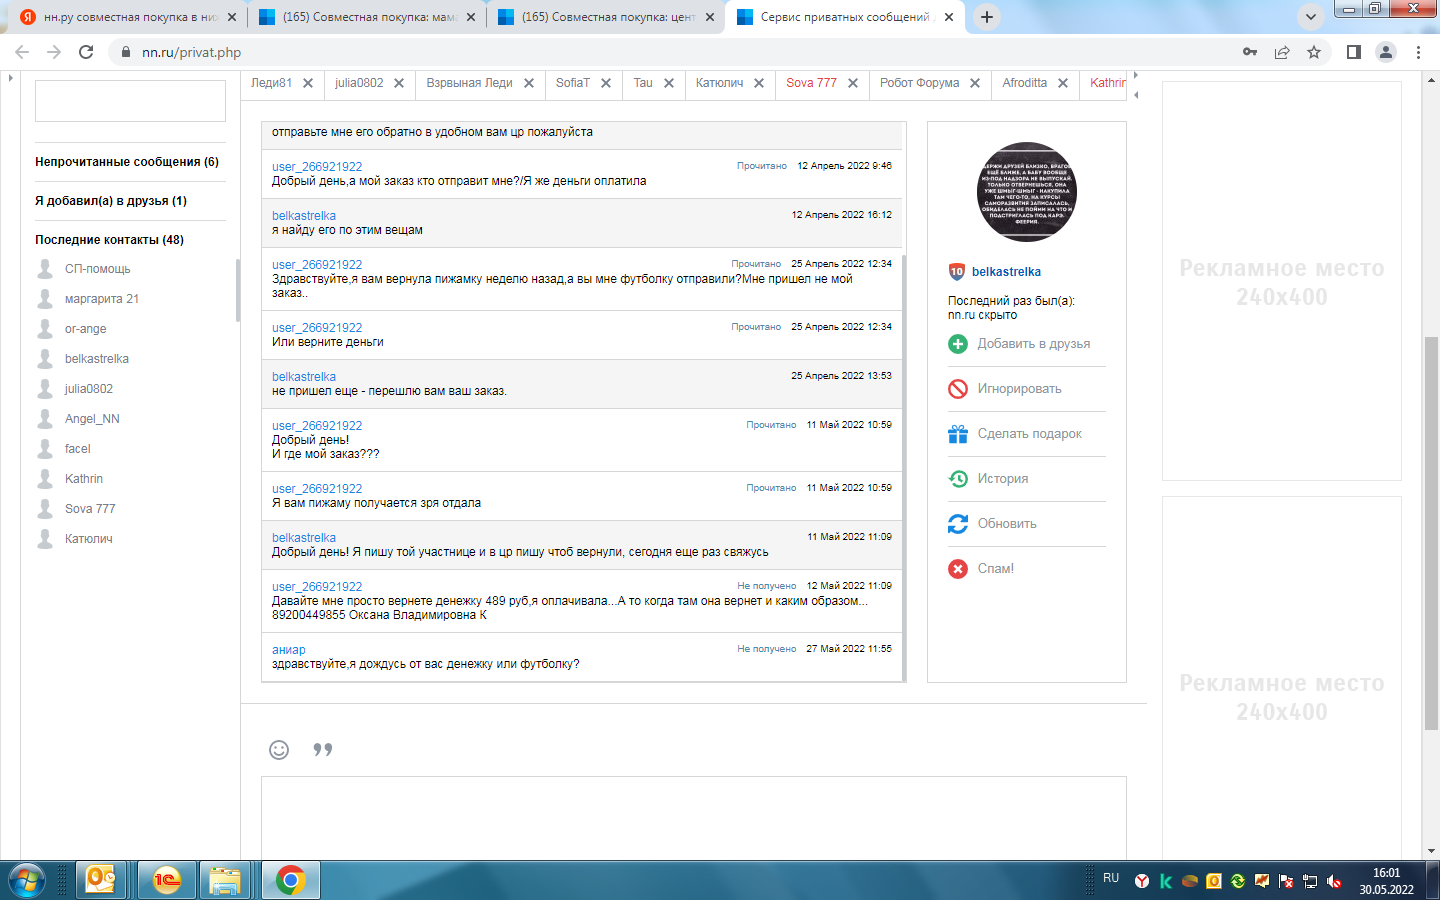Screen dimensions: 1440x900
Task: Switch to the Взрывная Леди chat tab
Action: point(469,83)
